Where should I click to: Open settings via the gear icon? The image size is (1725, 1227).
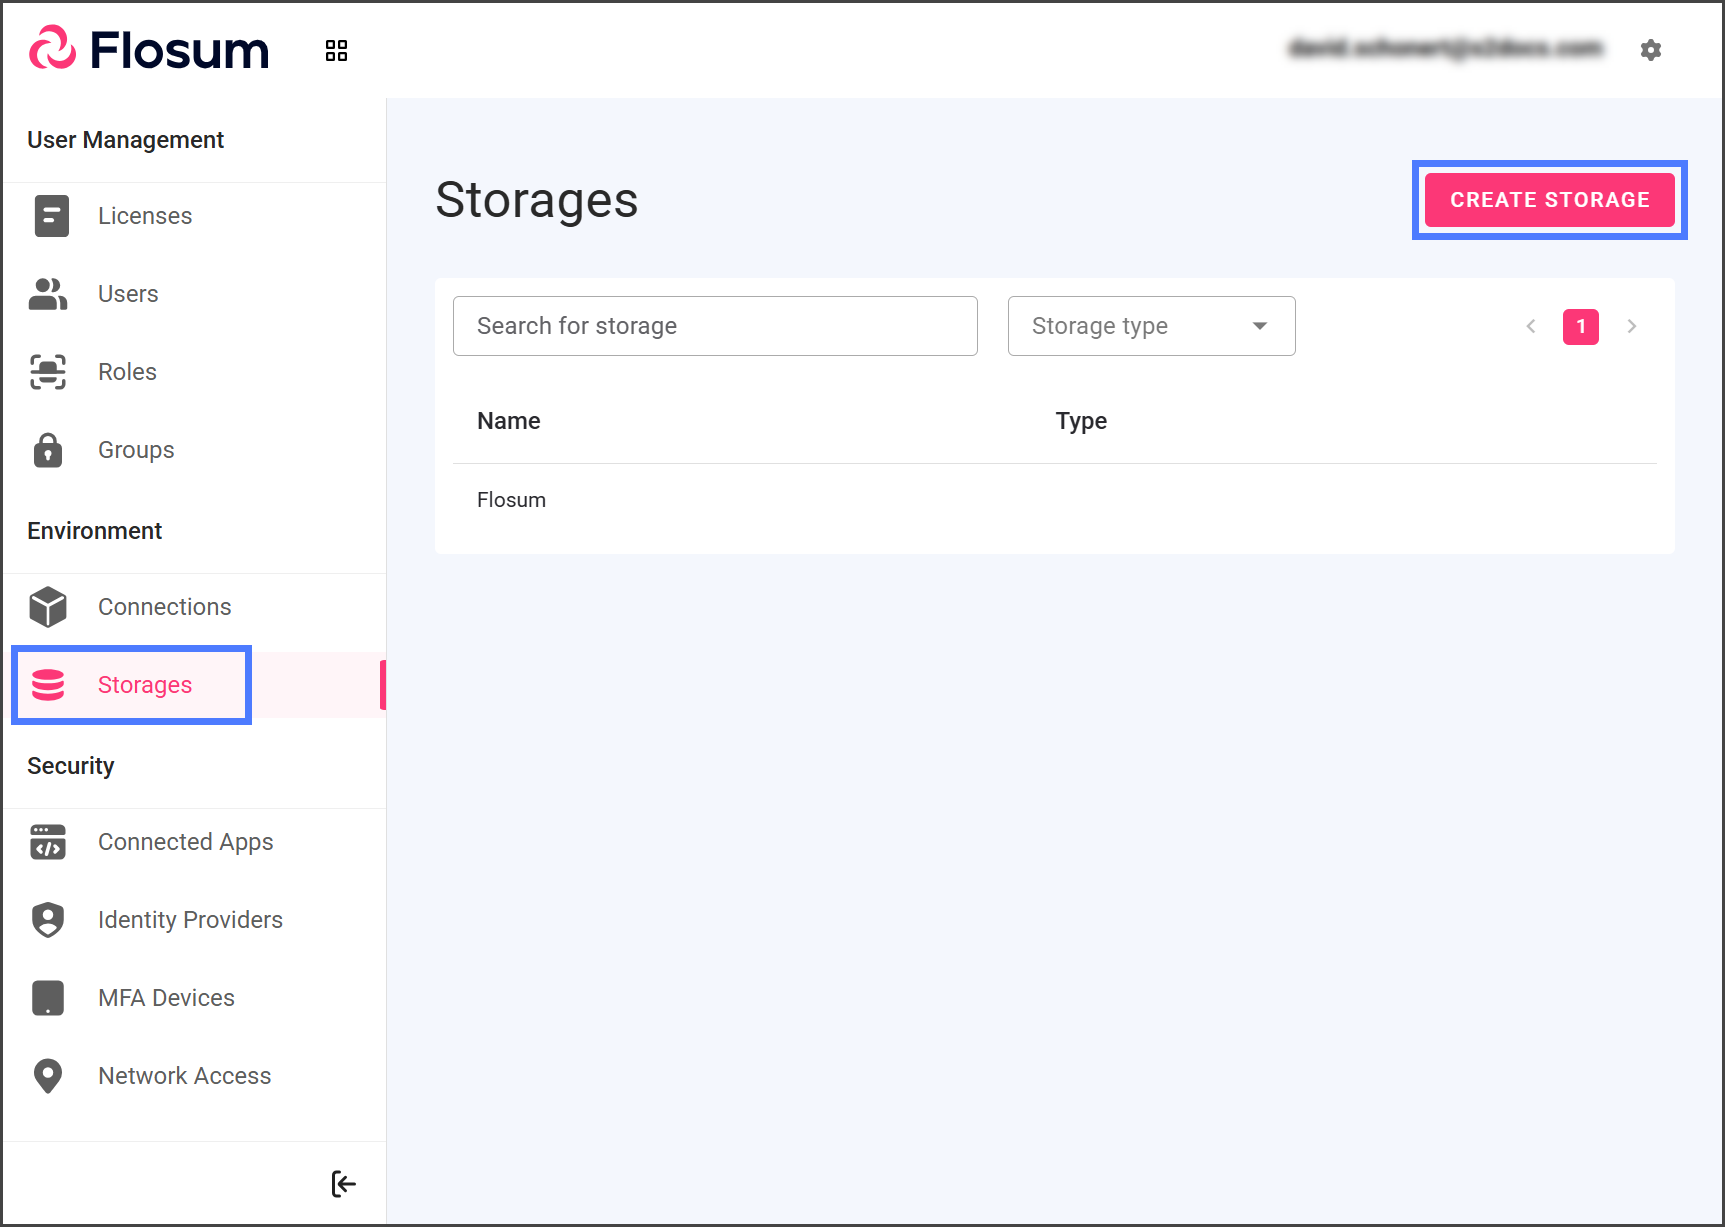click(1650, 50)
